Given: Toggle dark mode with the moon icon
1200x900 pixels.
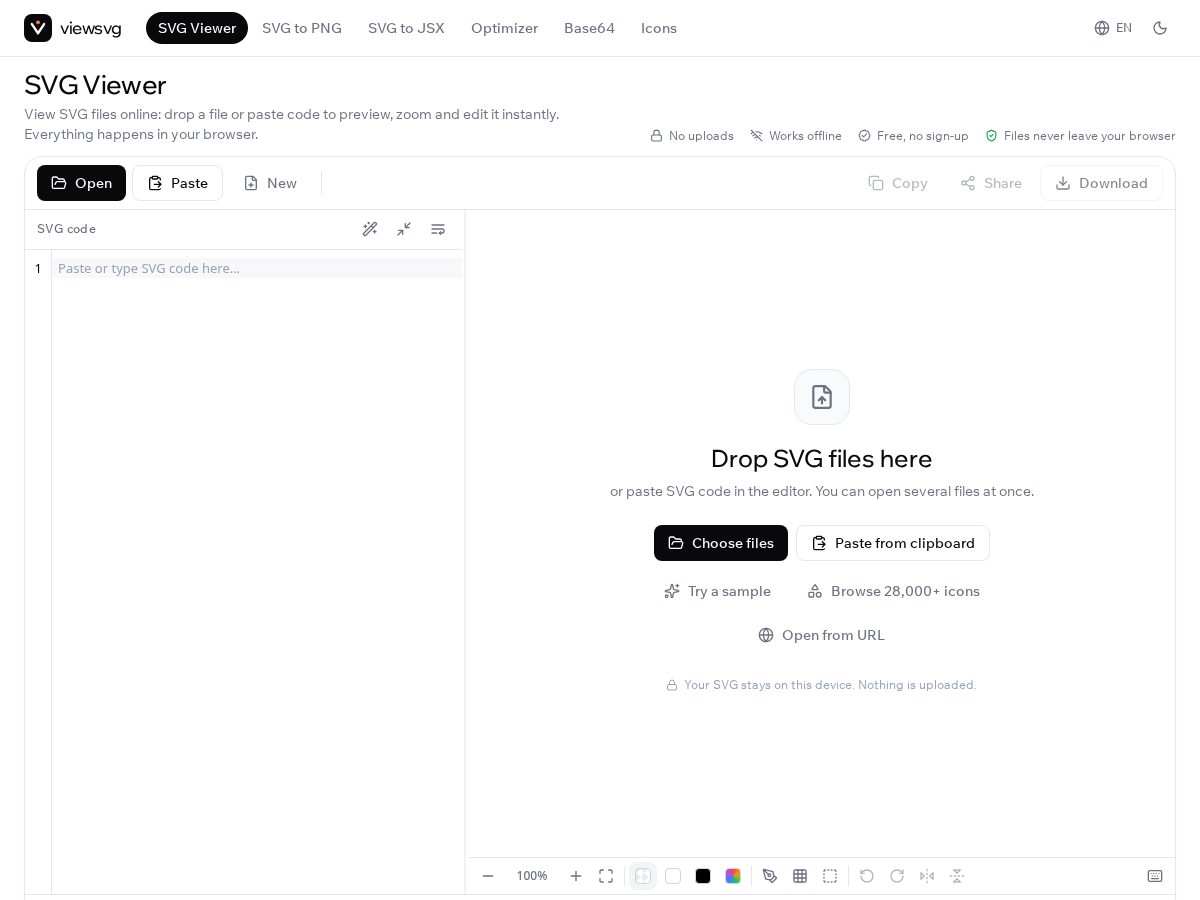Looking at the screenshot, I should [x=1160, y=28].
